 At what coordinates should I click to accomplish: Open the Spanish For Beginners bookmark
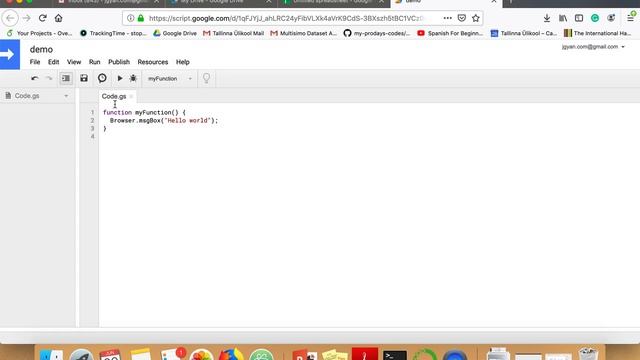[450, 33]
